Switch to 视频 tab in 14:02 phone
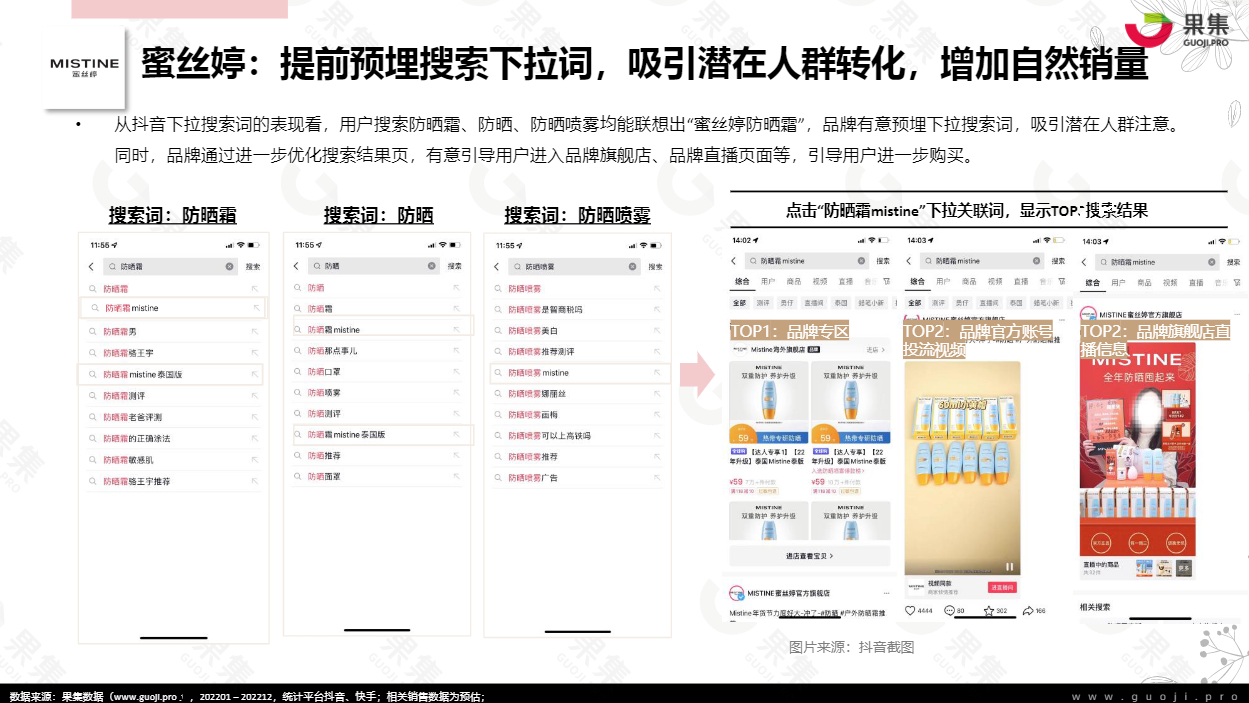Image resolution: width=1249 pixels, height=703 pixels. coord(820,282)
